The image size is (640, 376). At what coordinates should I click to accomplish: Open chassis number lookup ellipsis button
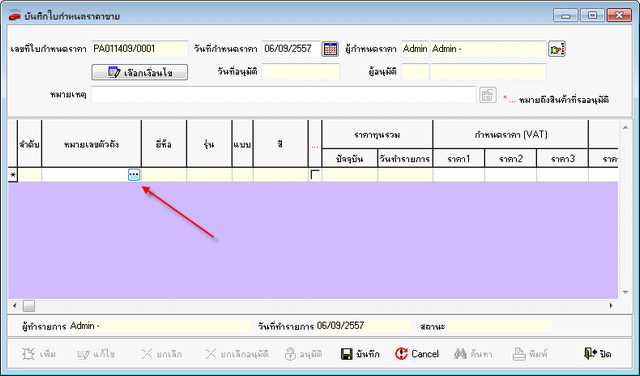coord(134,175)
